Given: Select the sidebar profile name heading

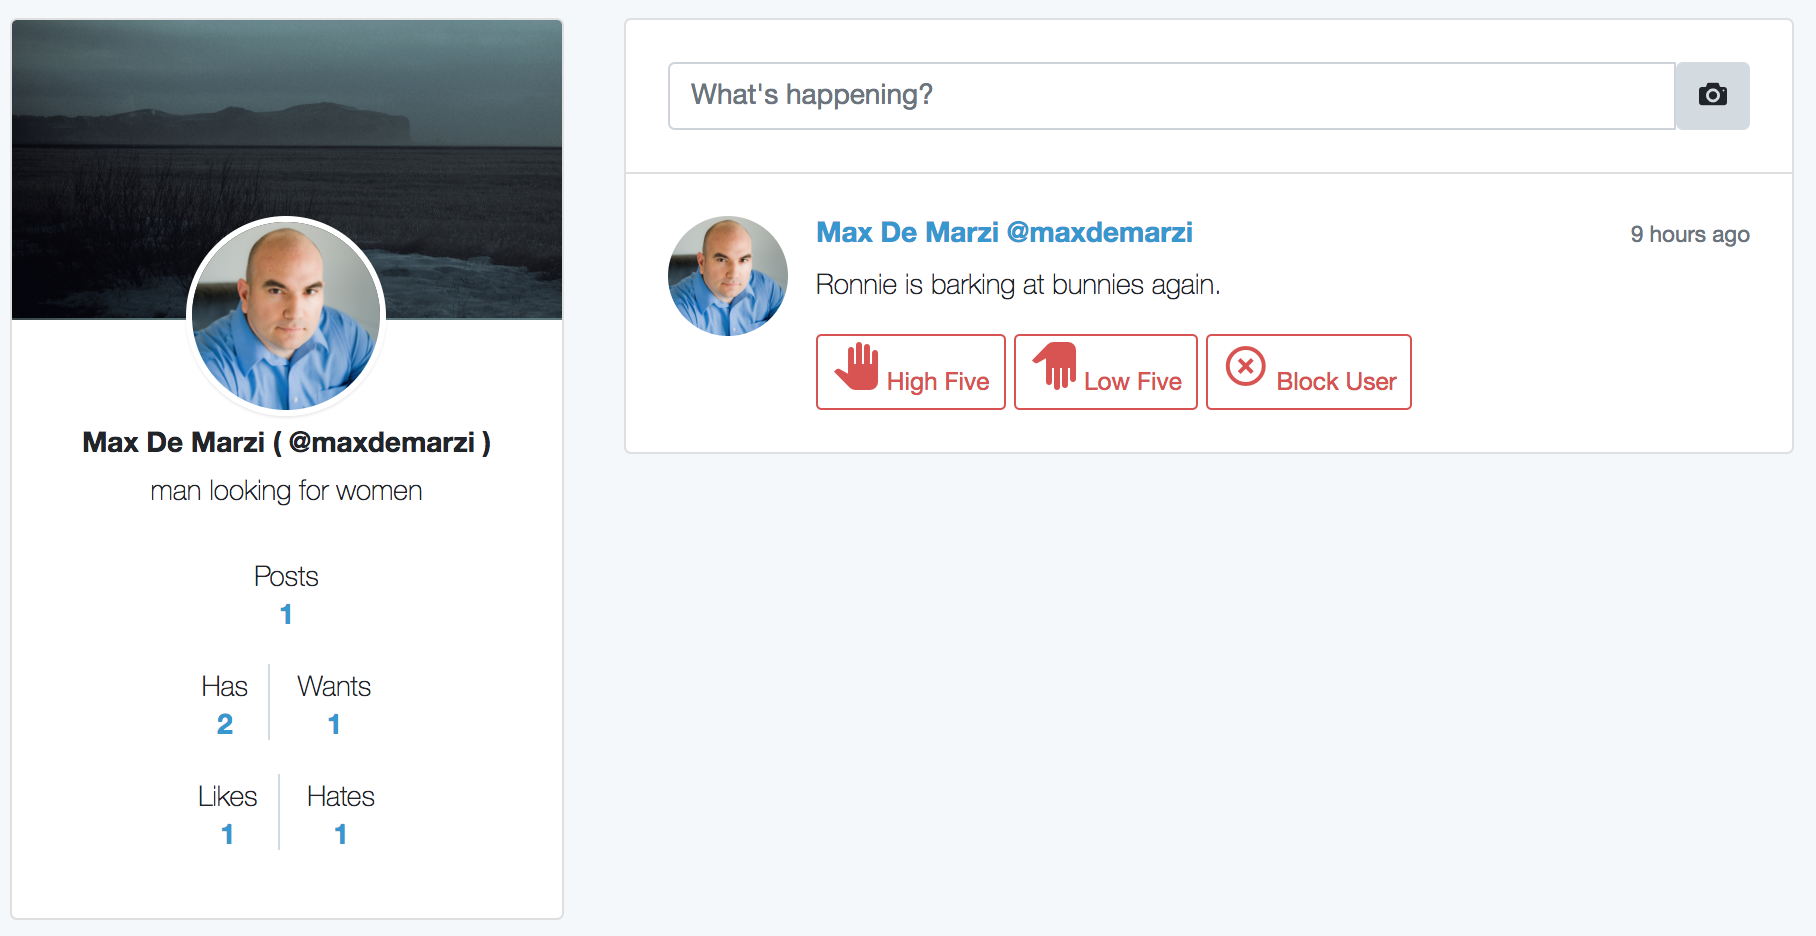Looking at the screenshot, I should pyautogui.click(x=286, y=443).
